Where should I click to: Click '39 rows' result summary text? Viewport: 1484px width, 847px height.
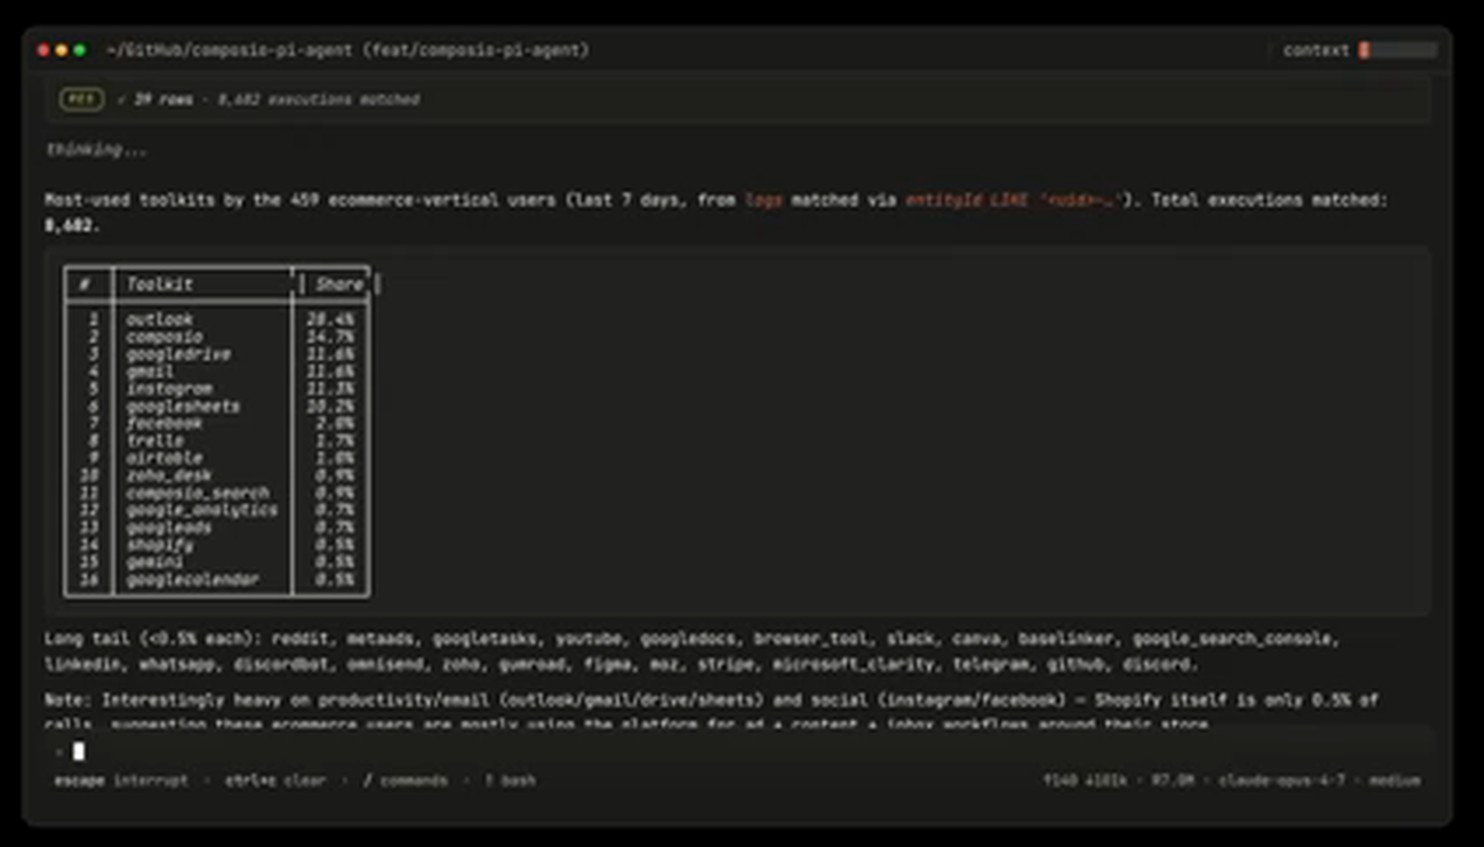(163, 99)
